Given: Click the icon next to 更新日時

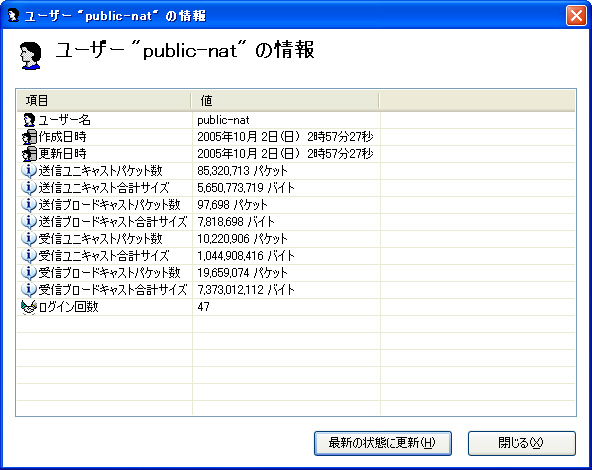Looking at the screenshot, I should tap(29, 154).
